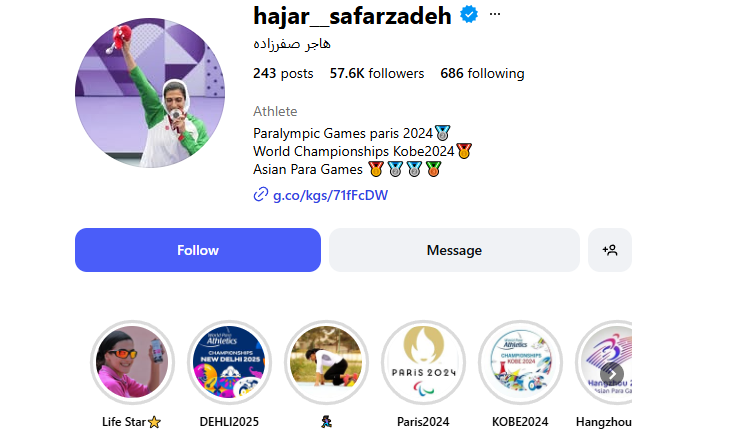Open the DEHLI2025 highlight circle
730x434 pixels.
[x=229, y=362]
